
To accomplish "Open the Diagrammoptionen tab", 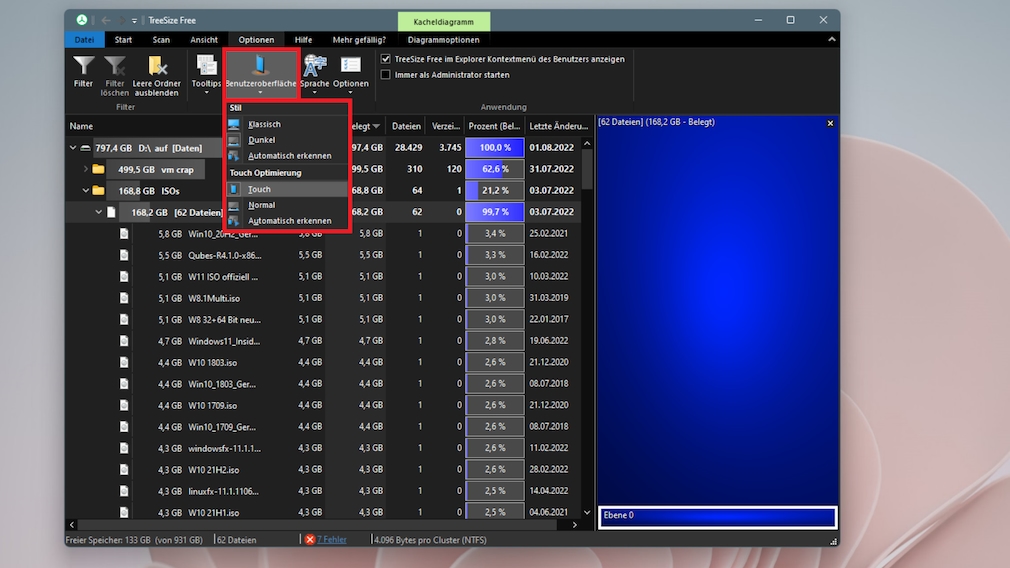I will pos(443,40).
